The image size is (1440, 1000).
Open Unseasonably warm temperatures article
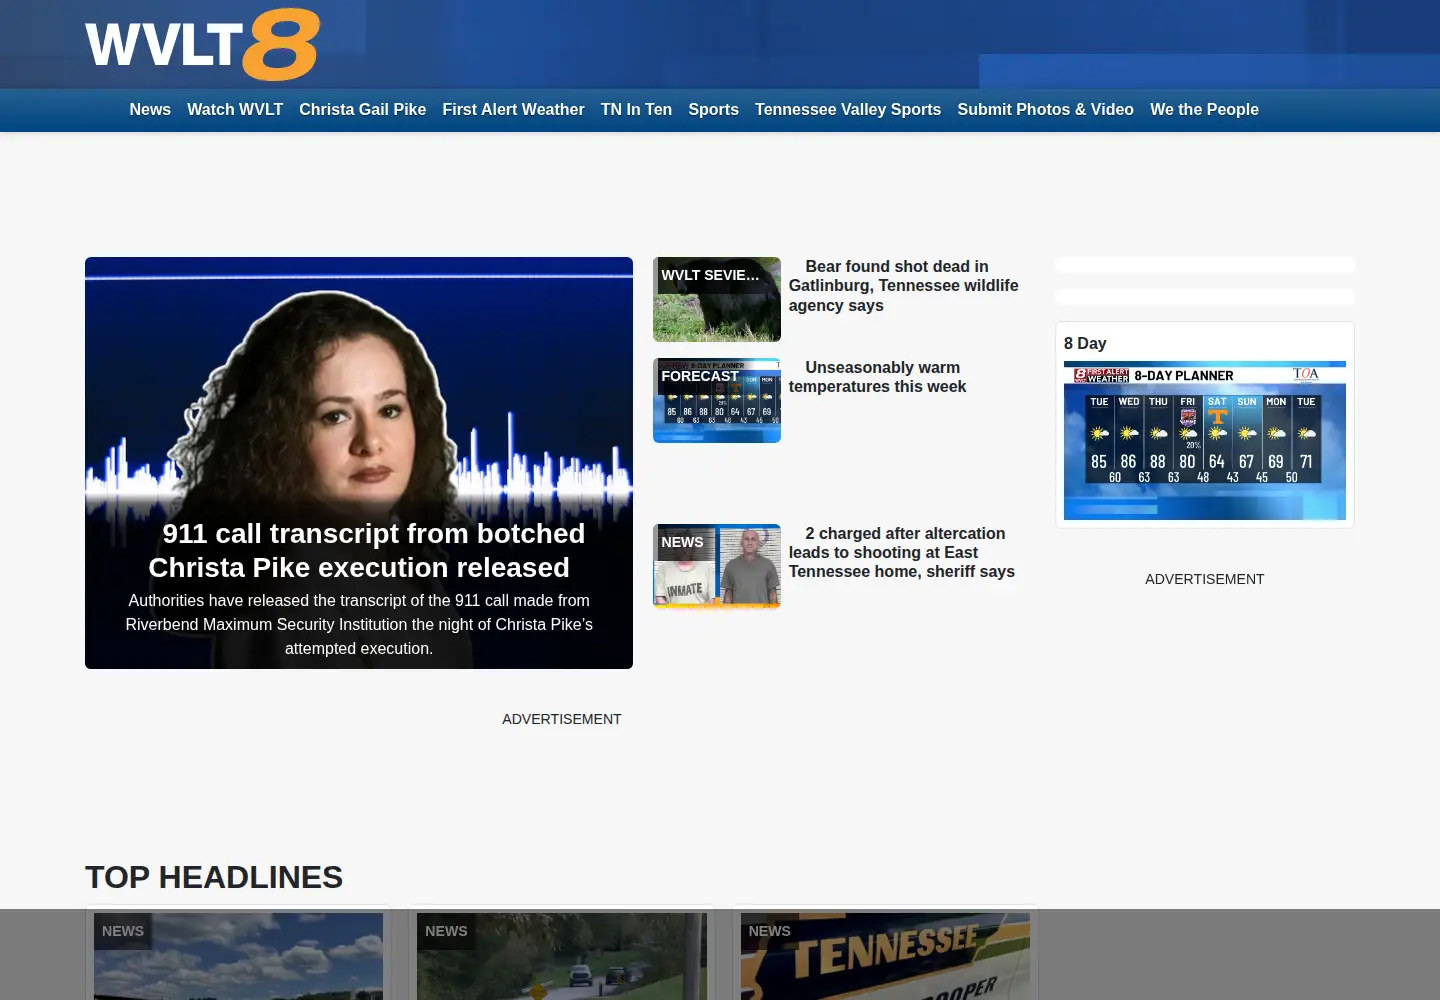878,377
